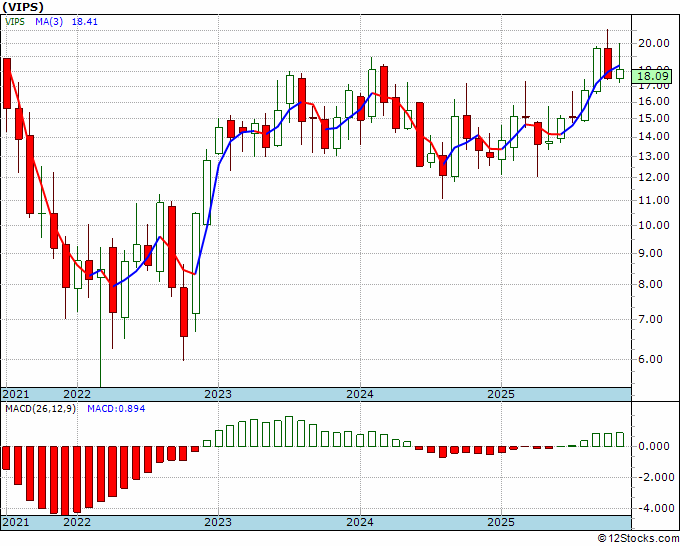Viewport: 680px width, 546px height.
Task: Click the 12.00 price axis label
Action: click(x=654, y=177)
